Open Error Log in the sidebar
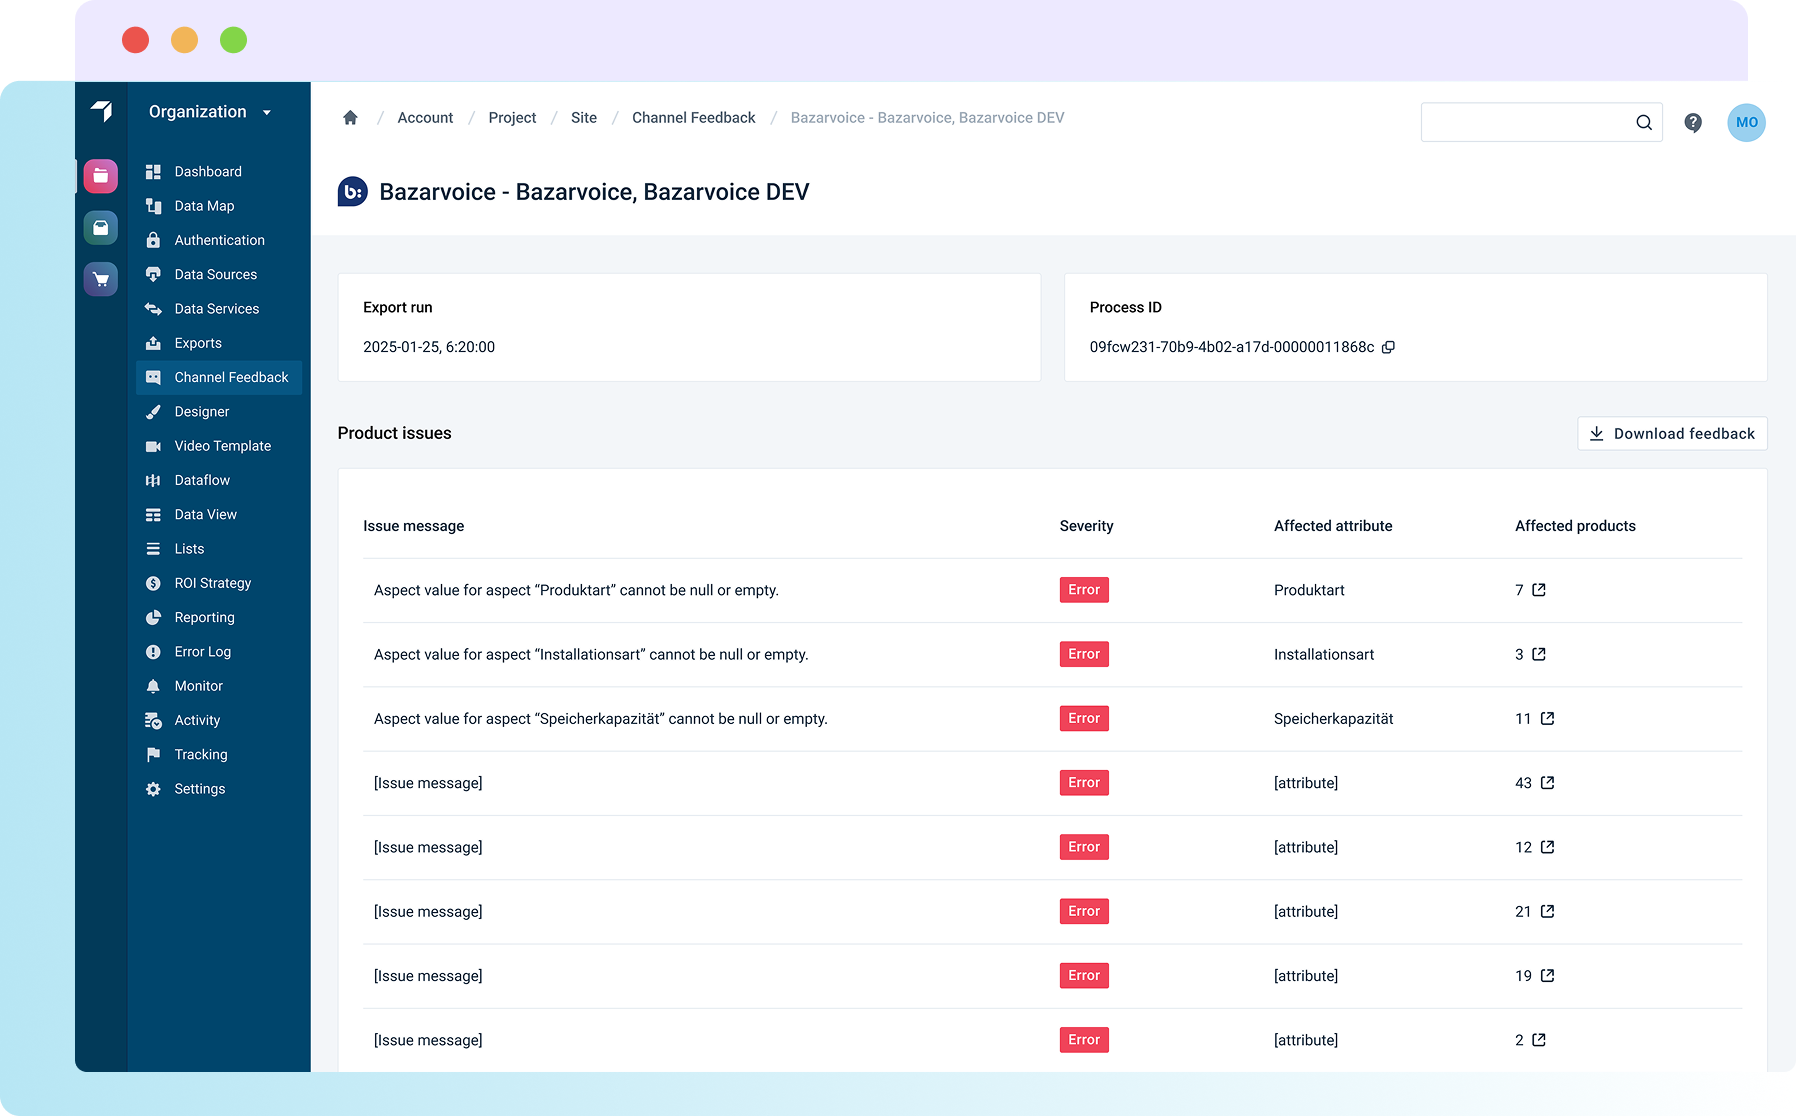 219,652
